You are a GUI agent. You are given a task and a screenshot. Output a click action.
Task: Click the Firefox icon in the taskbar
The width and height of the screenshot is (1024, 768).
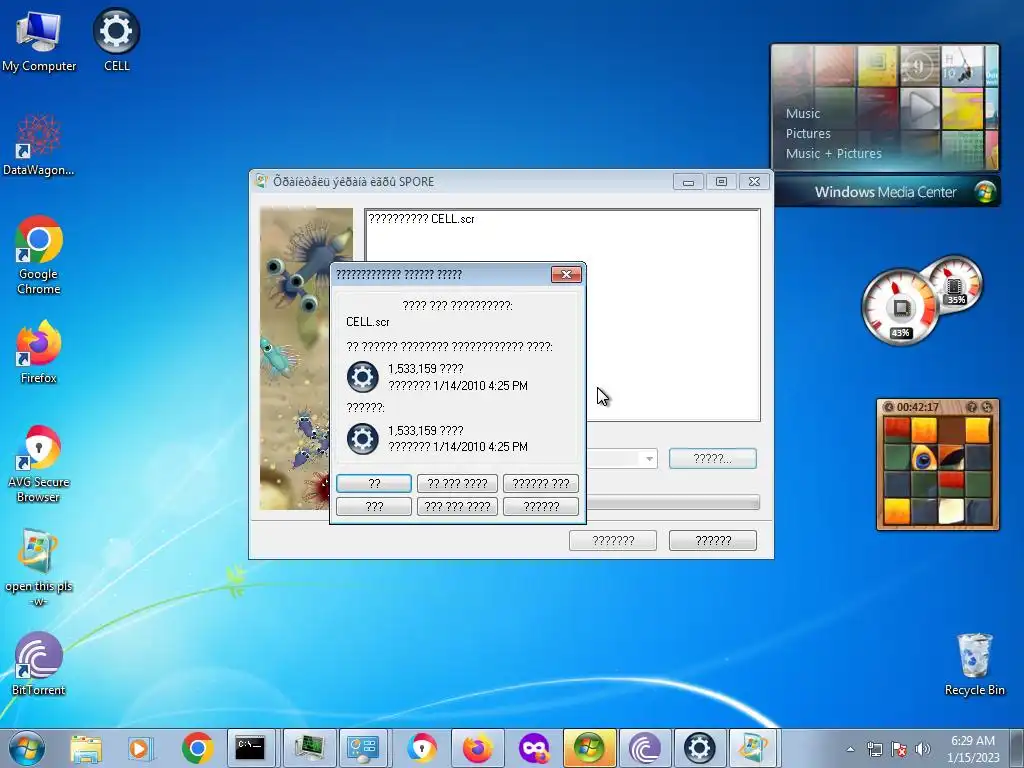tap(477, 748)
